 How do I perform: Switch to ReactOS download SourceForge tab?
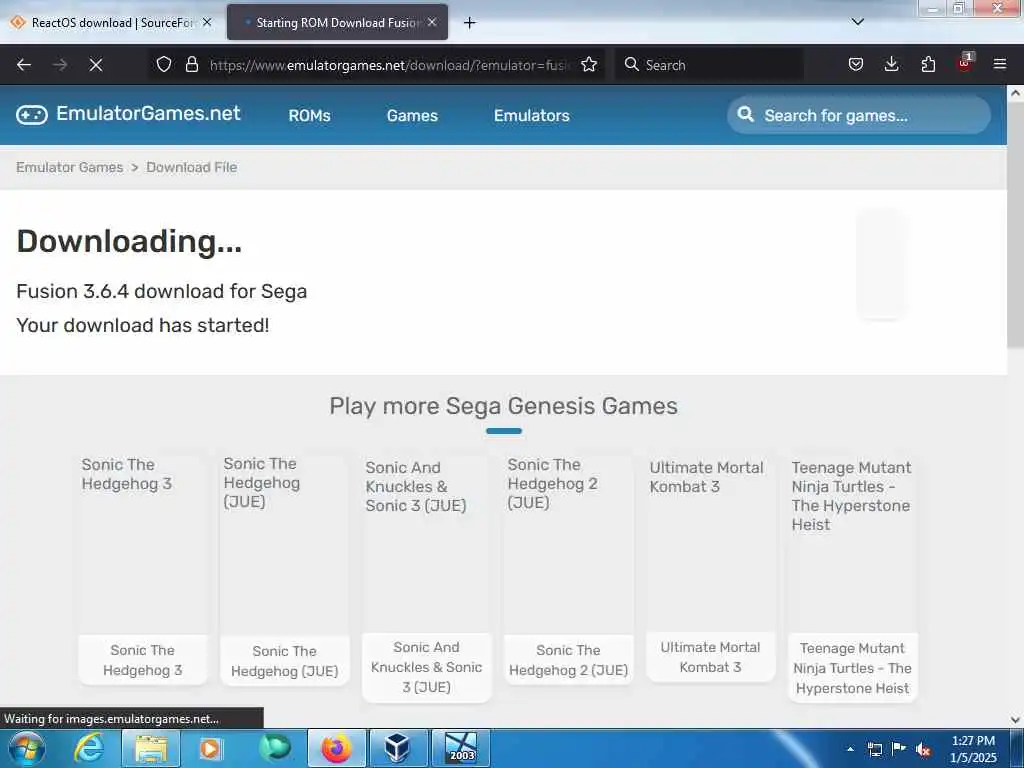pyautogui.click(x=111, y=22)
